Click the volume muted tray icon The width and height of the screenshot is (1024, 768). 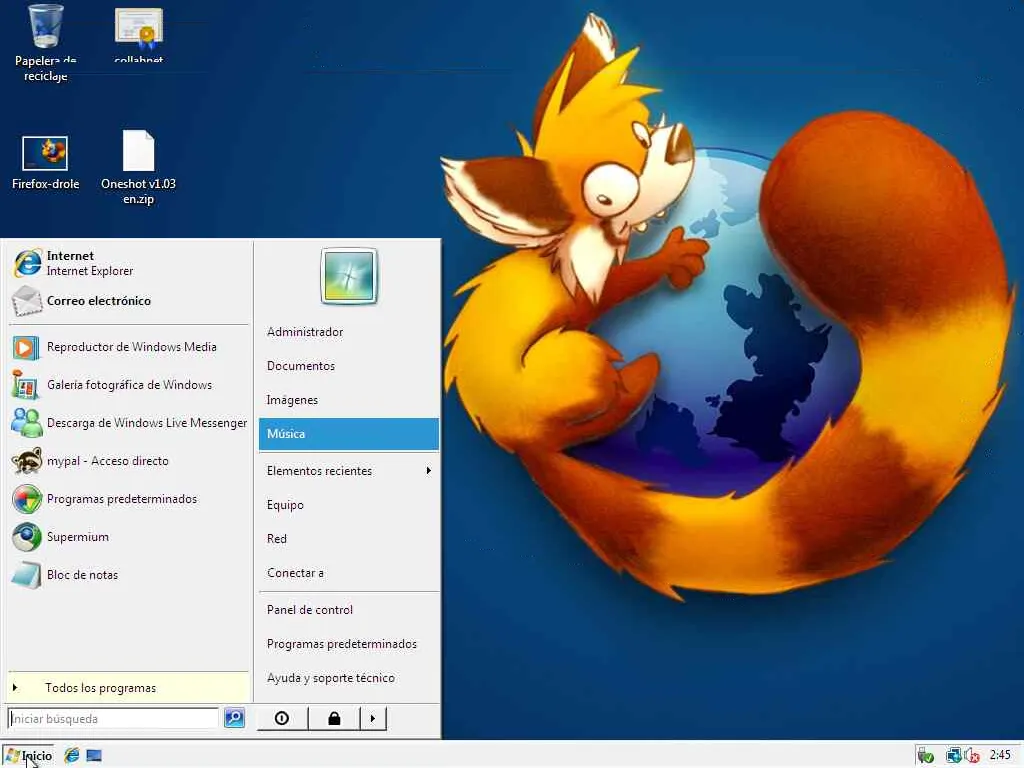(x=972, y=756)
